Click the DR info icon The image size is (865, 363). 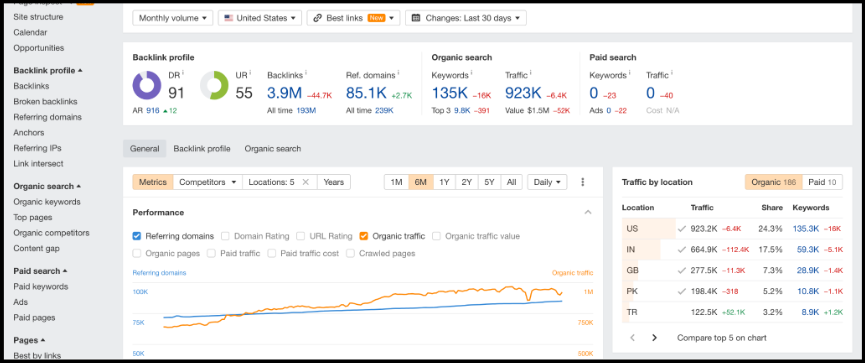[183, 73]
